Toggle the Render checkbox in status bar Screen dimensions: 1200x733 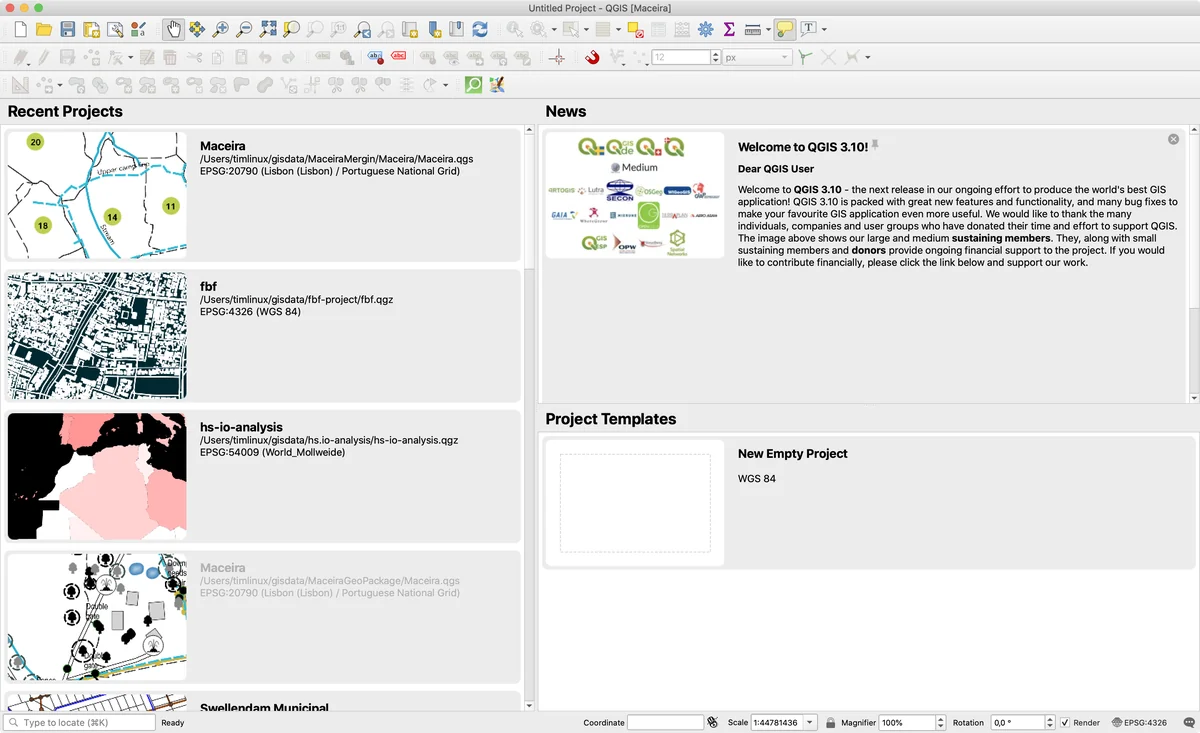coord(1065,722)
